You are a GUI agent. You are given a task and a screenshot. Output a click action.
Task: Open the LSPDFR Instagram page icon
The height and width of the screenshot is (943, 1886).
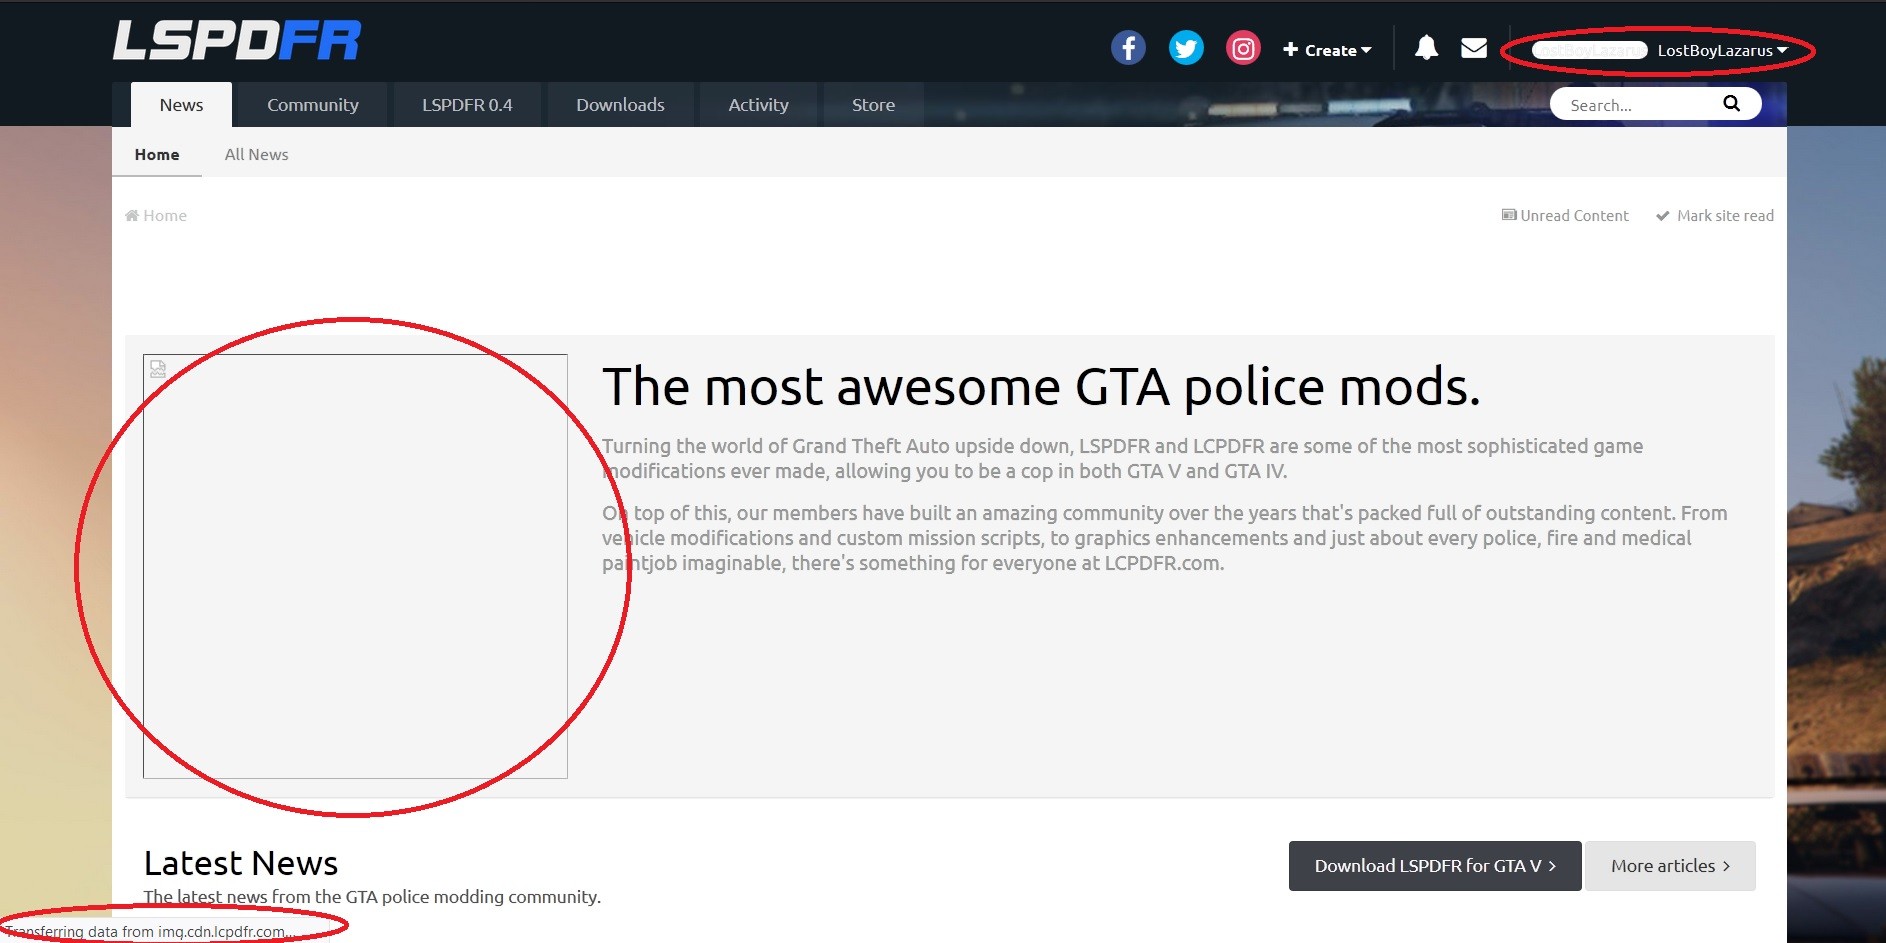[x=1243, y=48]
